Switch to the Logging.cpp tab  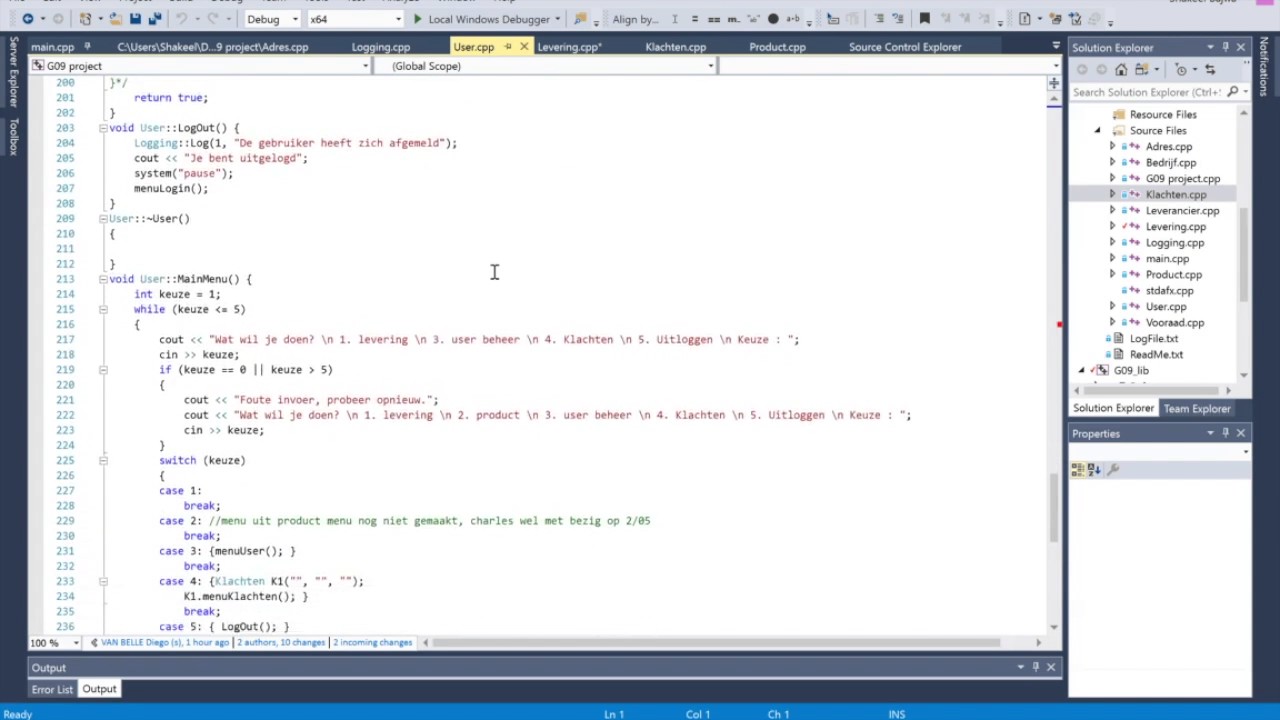380,47
